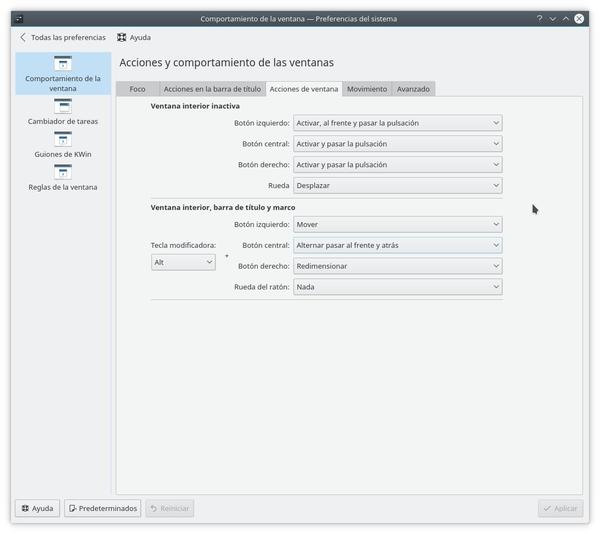The width and height of the screenshot is (600, 534).
Task: Expand Rueda del ratón dropdown showing Nada
Action: click(x=397, y=287)
